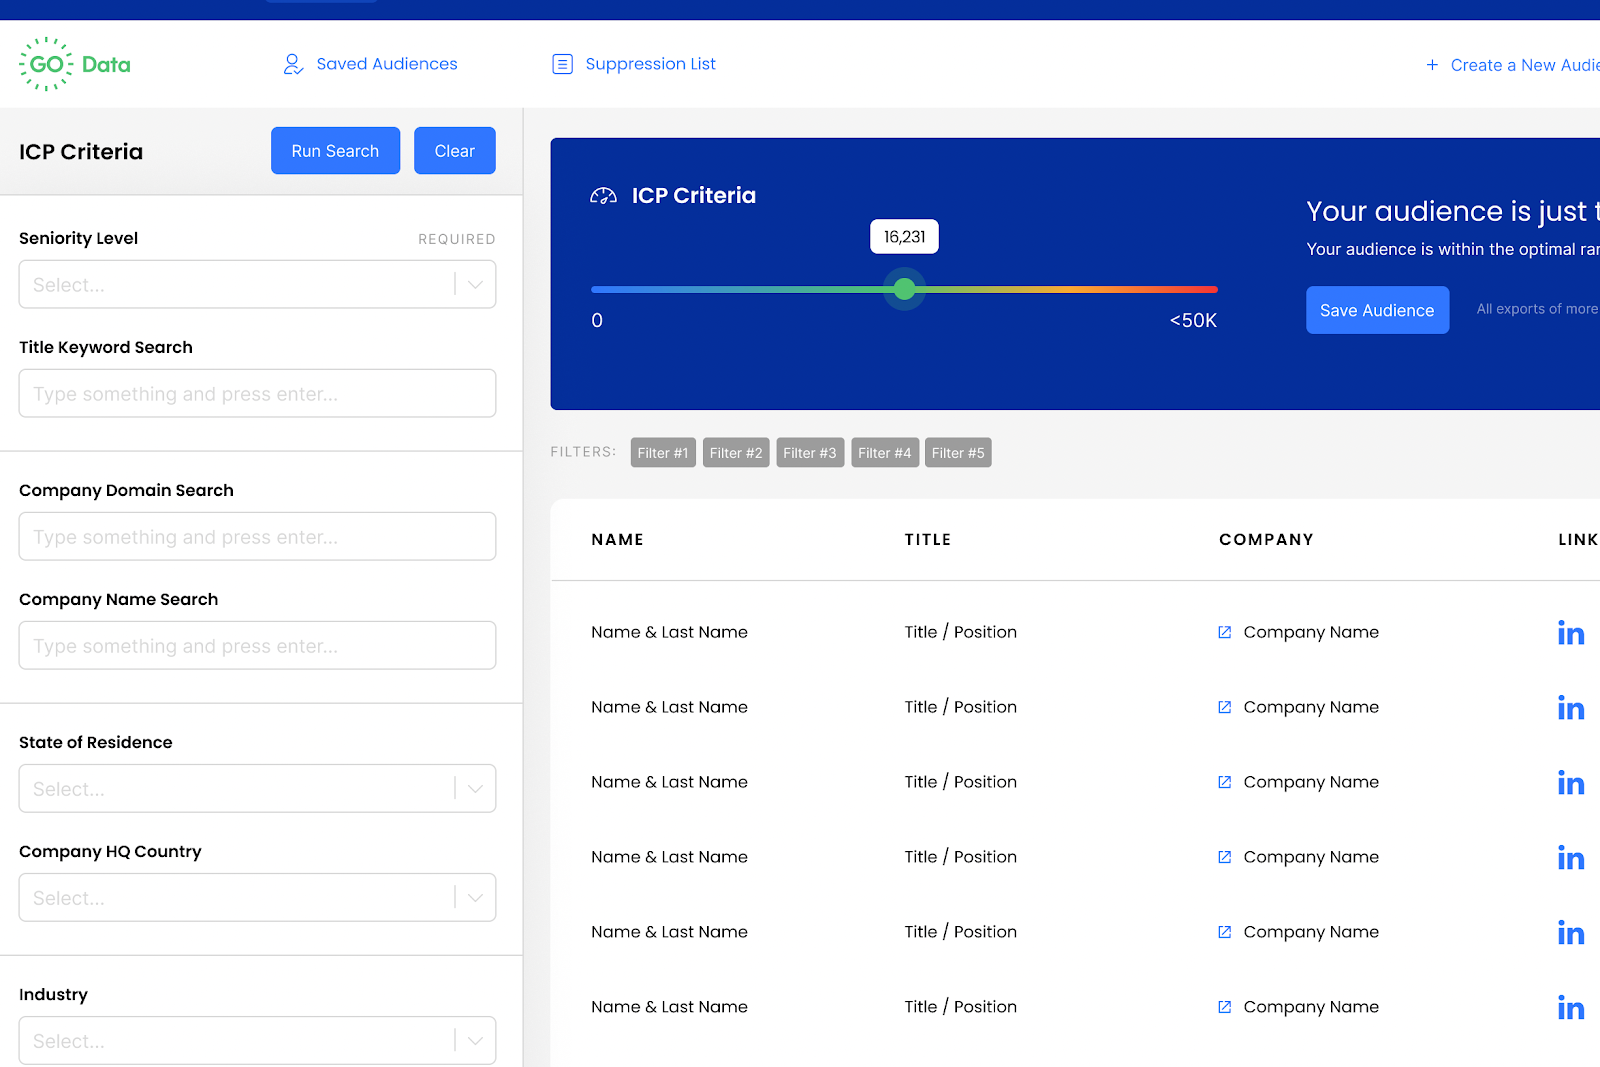Select the Filter #5 chip

[957, 452]
